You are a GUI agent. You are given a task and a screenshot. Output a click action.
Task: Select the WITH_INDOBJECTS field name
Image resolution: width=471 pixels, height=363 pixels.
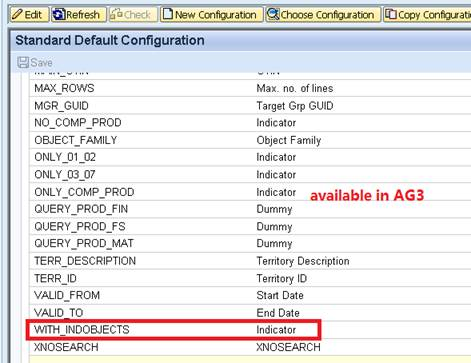(82, 330)
